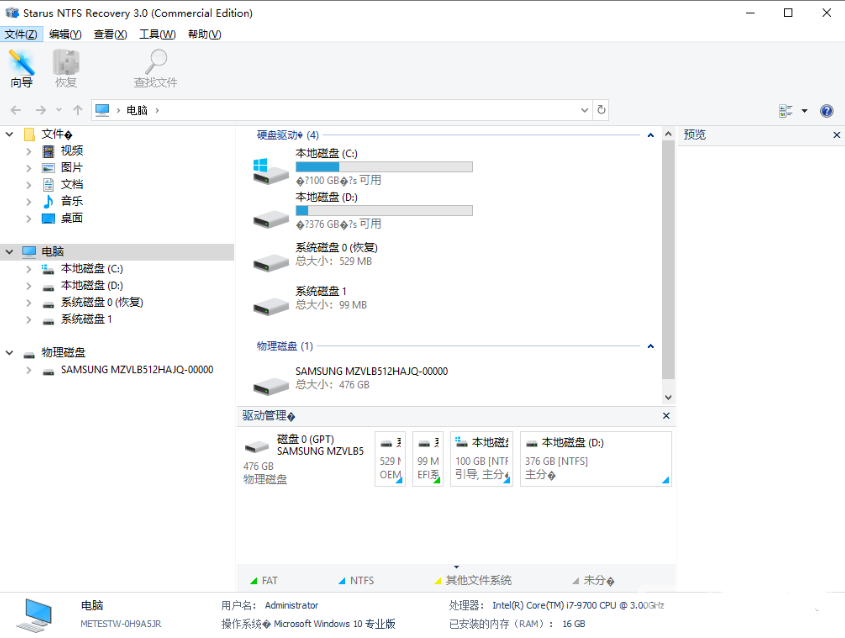Select 本地磁盘 (C:) in the tree
This screenshot has height=638, width=845.
pyautogui.click(x=92, y=268)
